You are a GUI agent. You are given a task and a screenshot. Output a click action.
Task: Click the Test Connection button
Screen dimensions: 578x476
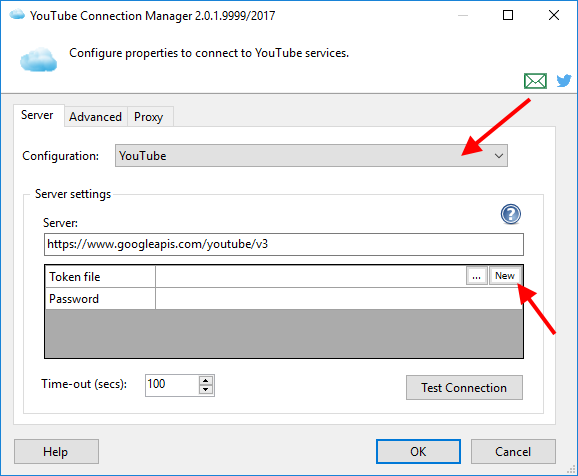(464, 388)
